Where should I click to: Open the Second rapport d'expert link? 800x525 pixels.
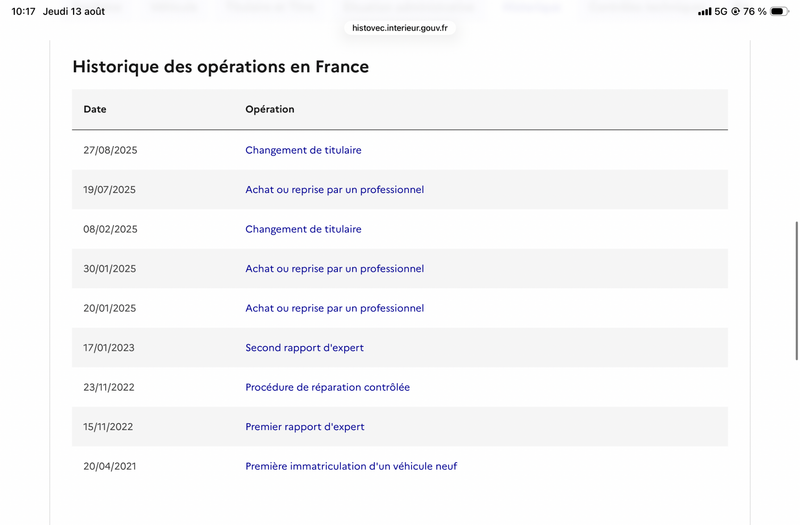304,348
